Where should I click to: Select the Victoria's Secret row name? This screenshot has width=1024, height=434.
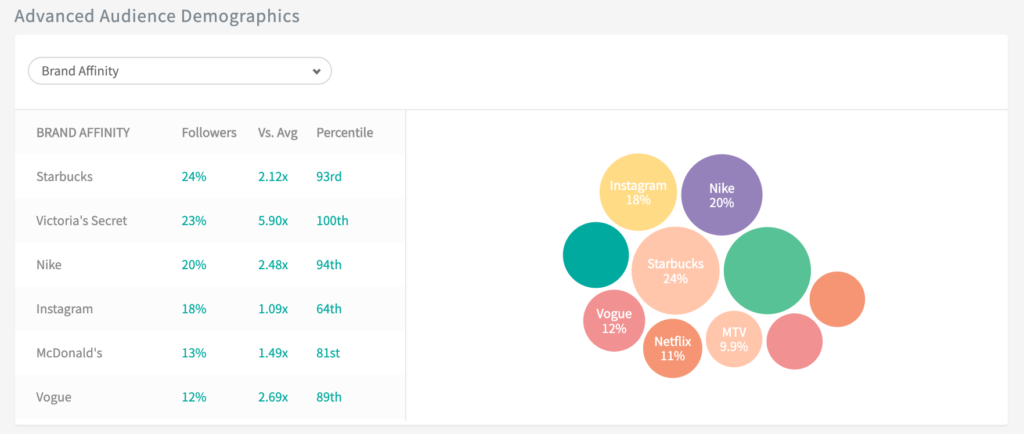click(x=82, y=221)
